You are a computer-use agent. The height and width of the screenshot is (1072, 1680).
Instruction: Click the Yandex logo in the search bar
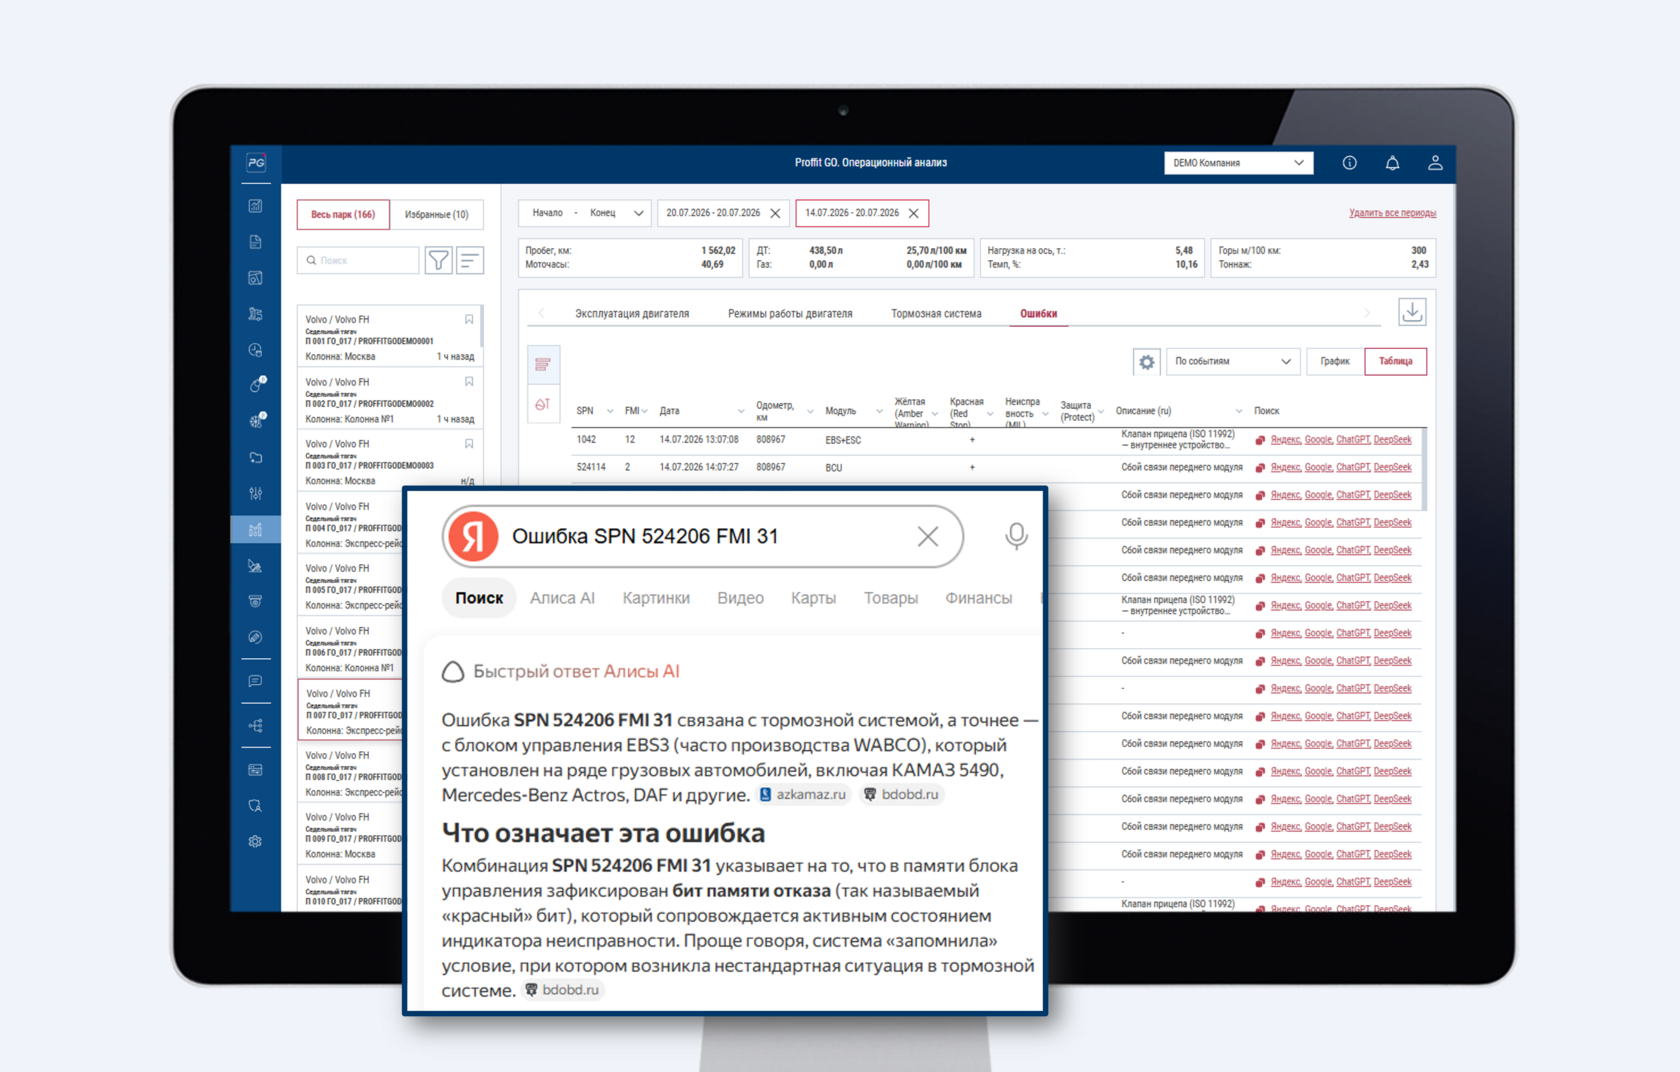click(x=473, y=536)
